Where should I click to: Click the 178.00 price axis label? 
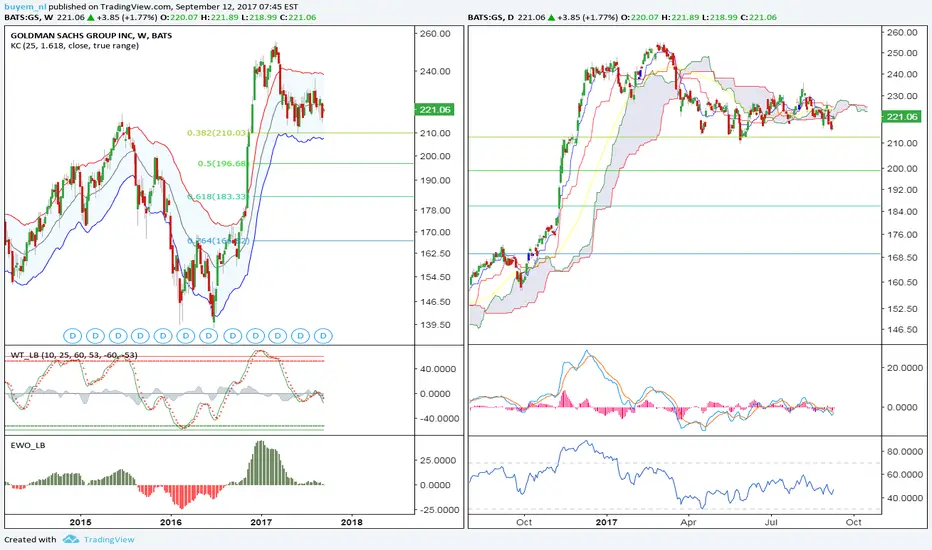[x=435, y=210]
